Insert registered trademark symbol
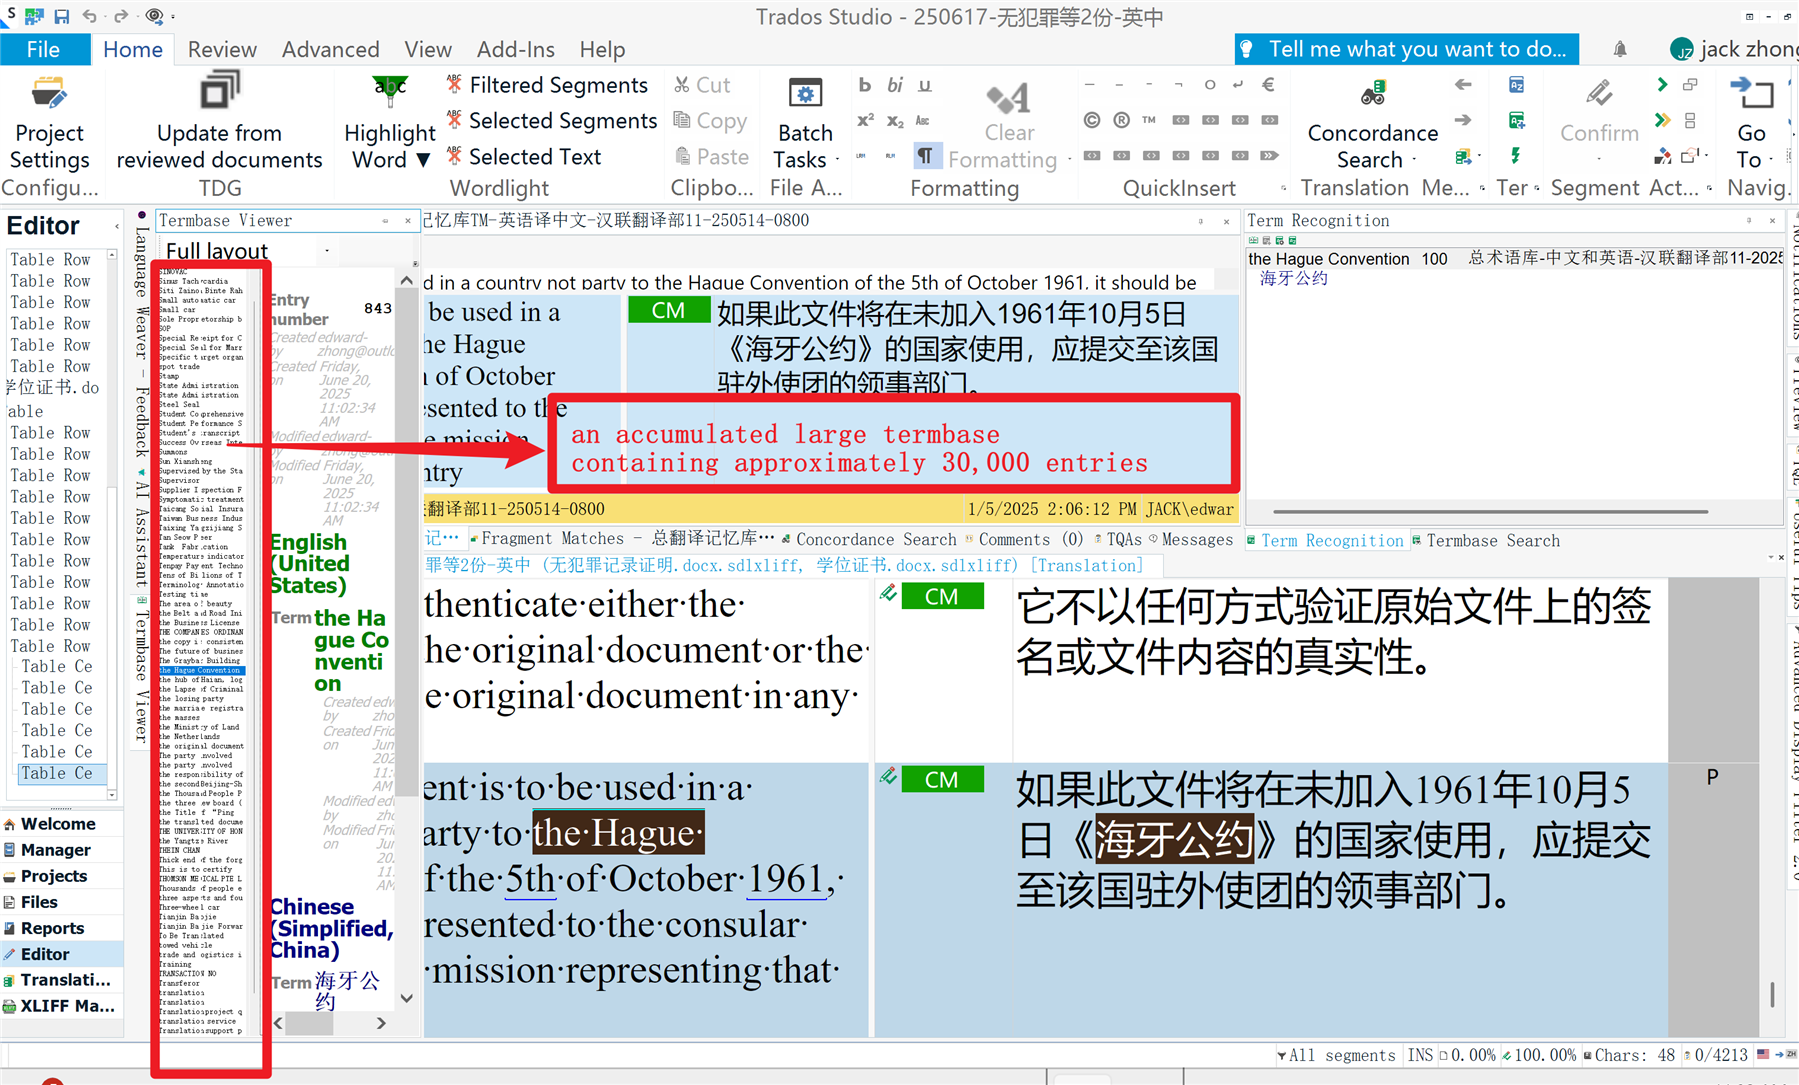Screen dimensions: 1799x1085 [1122, 120]
